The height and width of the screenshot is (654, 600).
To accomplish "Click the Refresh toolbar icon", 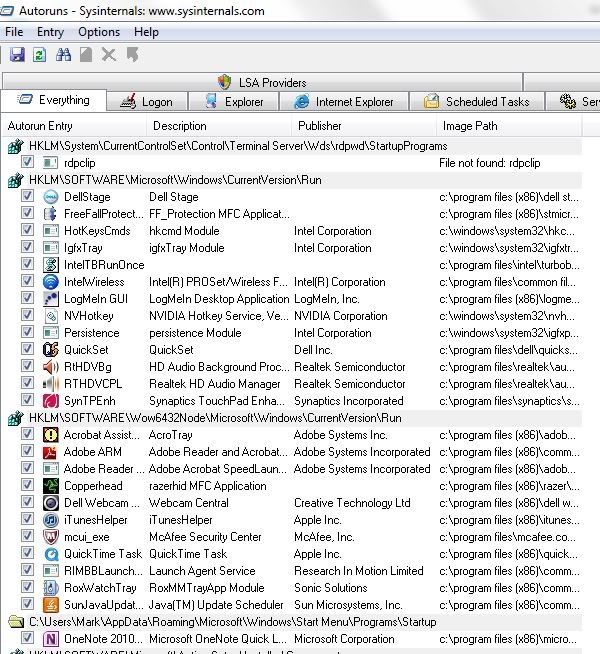I will (40, 55).
